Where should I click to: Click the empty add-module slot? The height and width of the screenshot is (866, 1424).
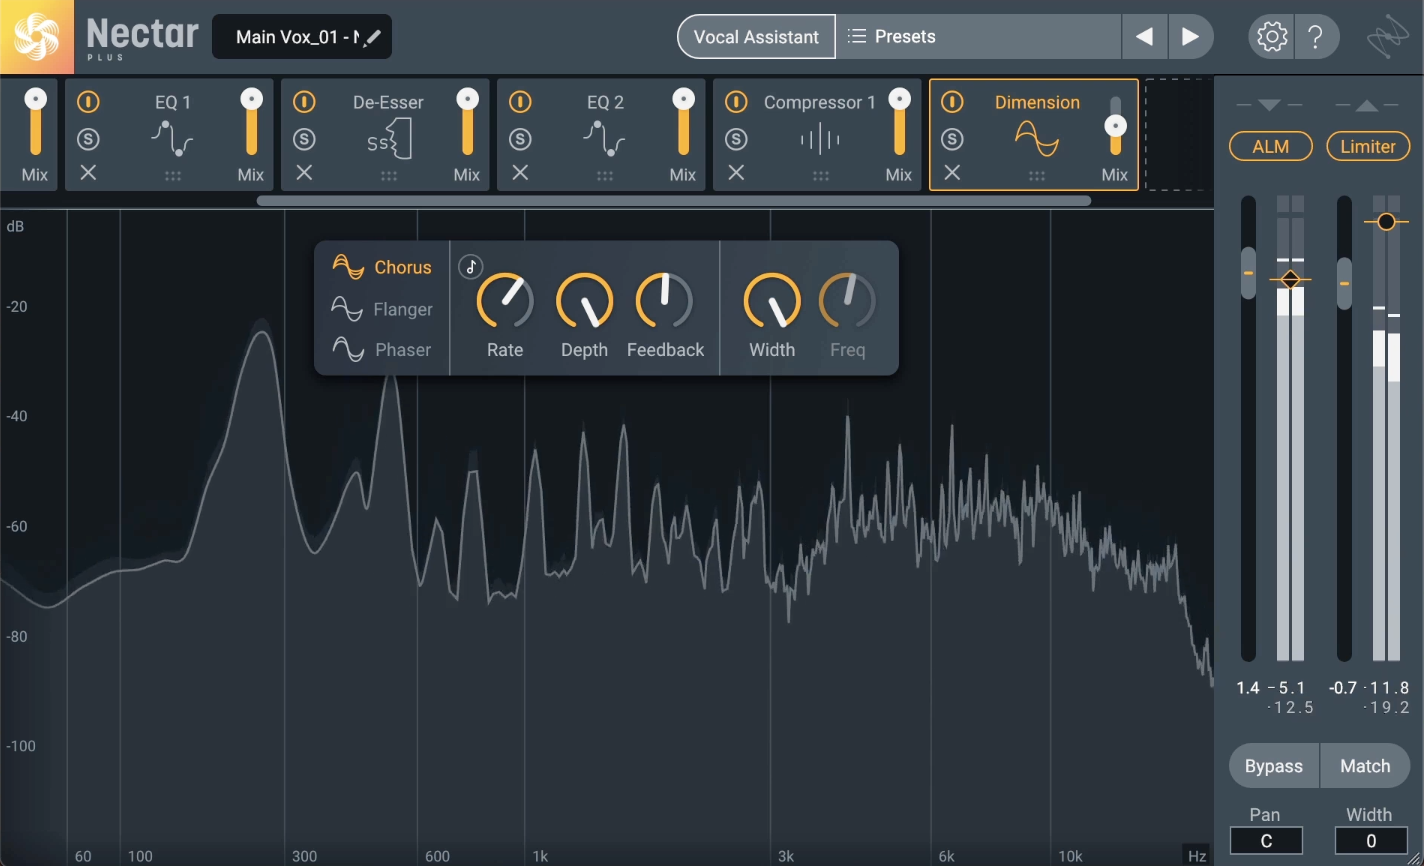[x=1176, y=134]
